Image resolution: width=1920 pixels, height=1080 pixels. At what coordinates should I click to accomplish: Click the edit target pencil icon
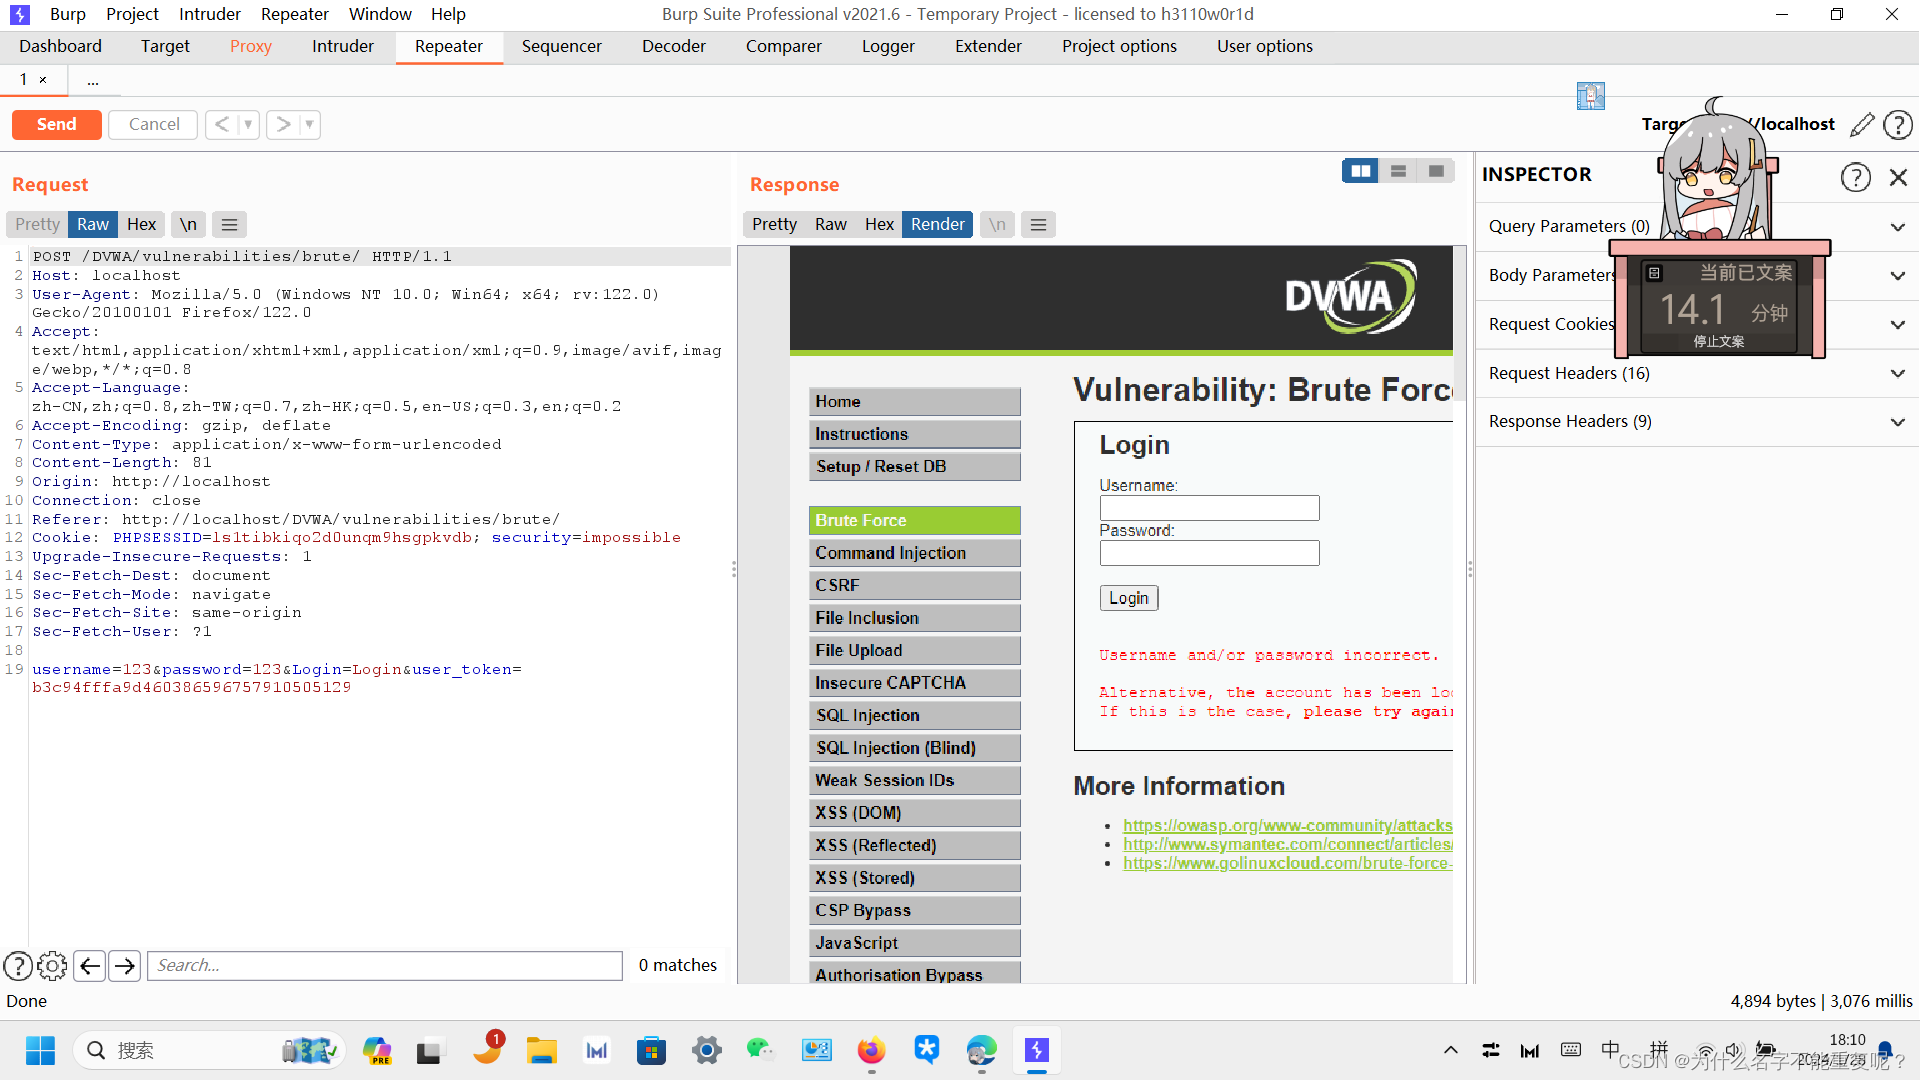1861,125
